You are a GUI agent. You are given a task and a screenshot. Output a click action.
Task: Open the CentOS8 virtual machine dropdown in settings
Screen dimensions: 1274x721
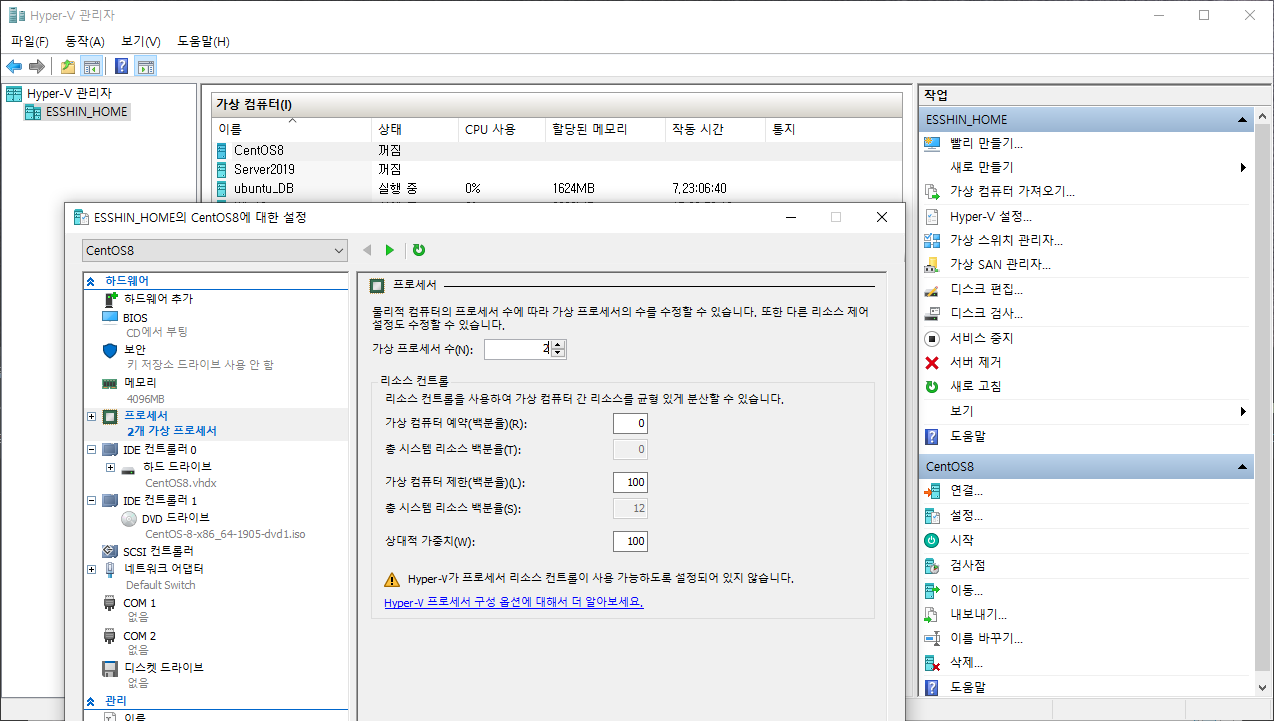click(214, 250)
